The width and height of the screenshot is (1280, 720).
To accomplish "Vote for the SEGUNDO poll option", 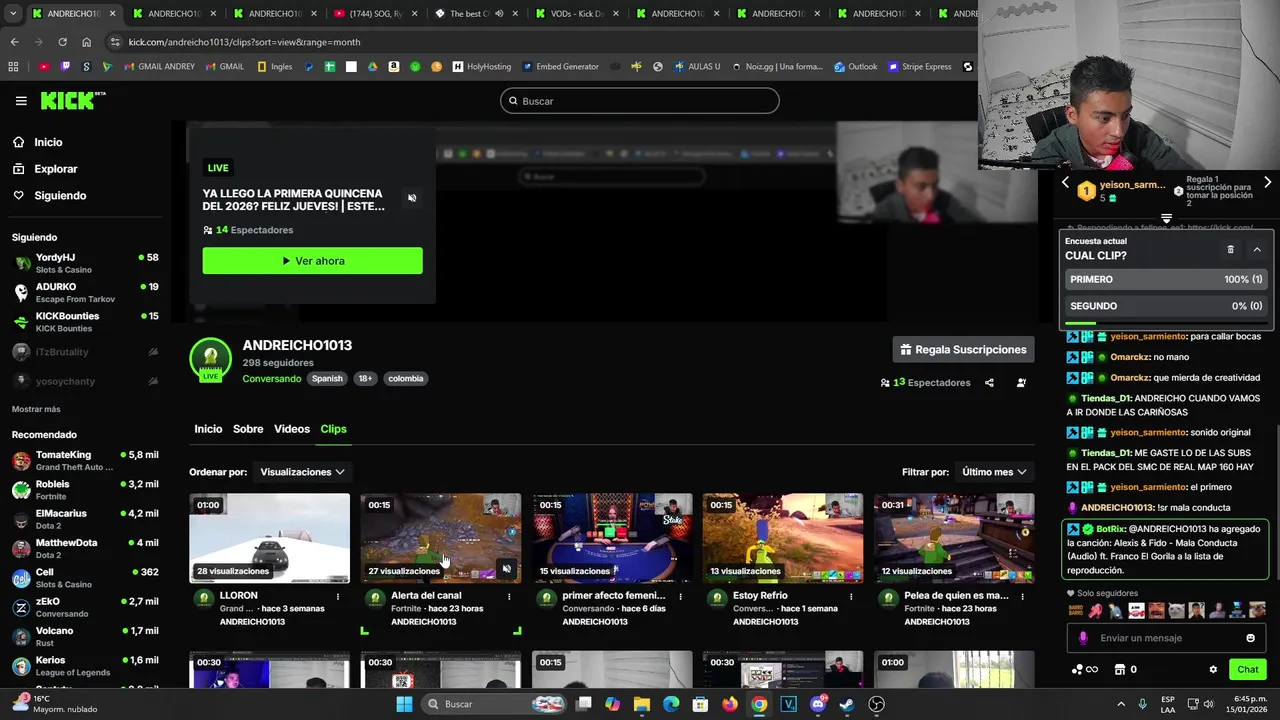I will point(1166,306).
